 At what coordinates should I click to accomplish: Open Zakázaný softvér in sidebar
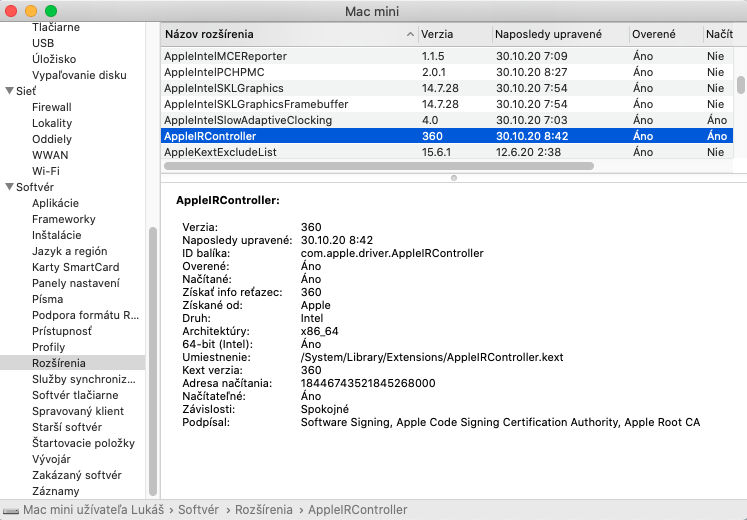[x=77, y=475]
